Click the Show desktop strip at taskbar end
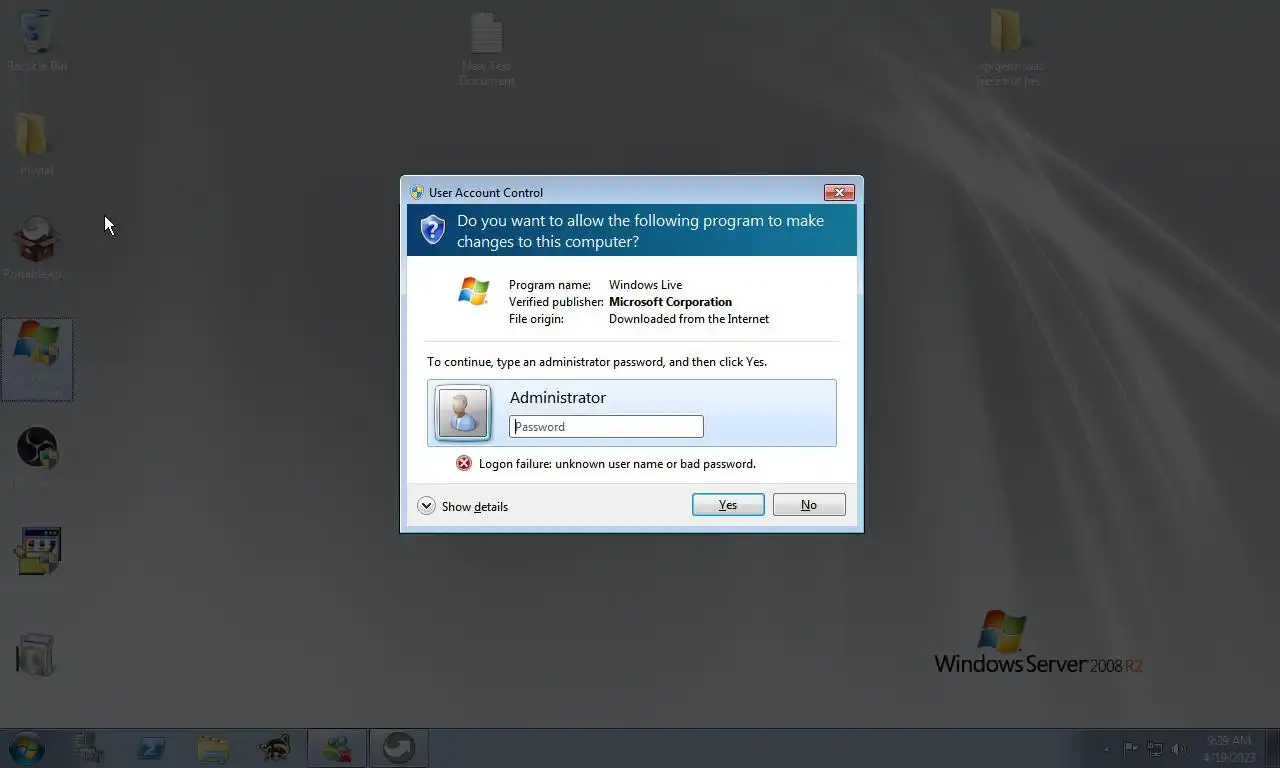The image size is (1280, 768). pyautogui.click(x=1272, y=748)
